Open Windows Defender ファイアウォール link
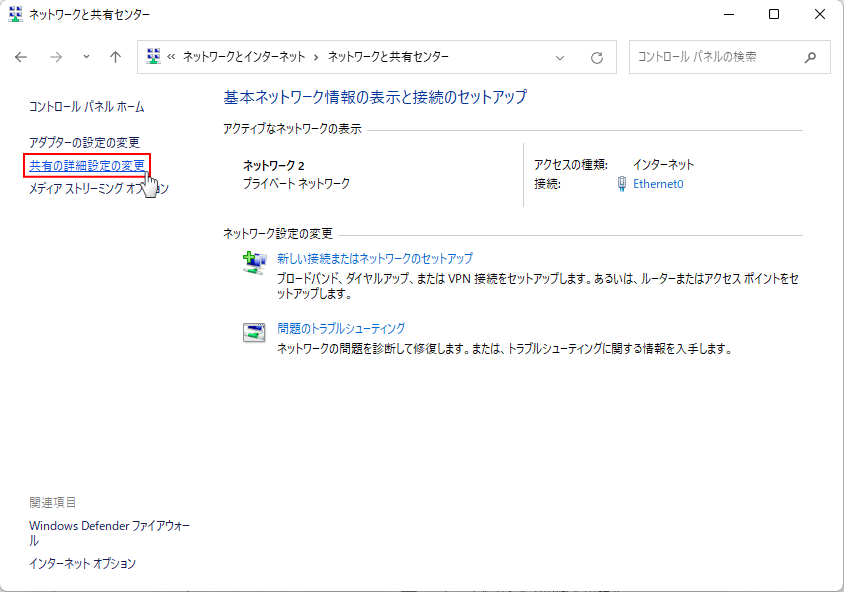Image resolution: width=844 pixels, height=592 pixels. [109, 533]
